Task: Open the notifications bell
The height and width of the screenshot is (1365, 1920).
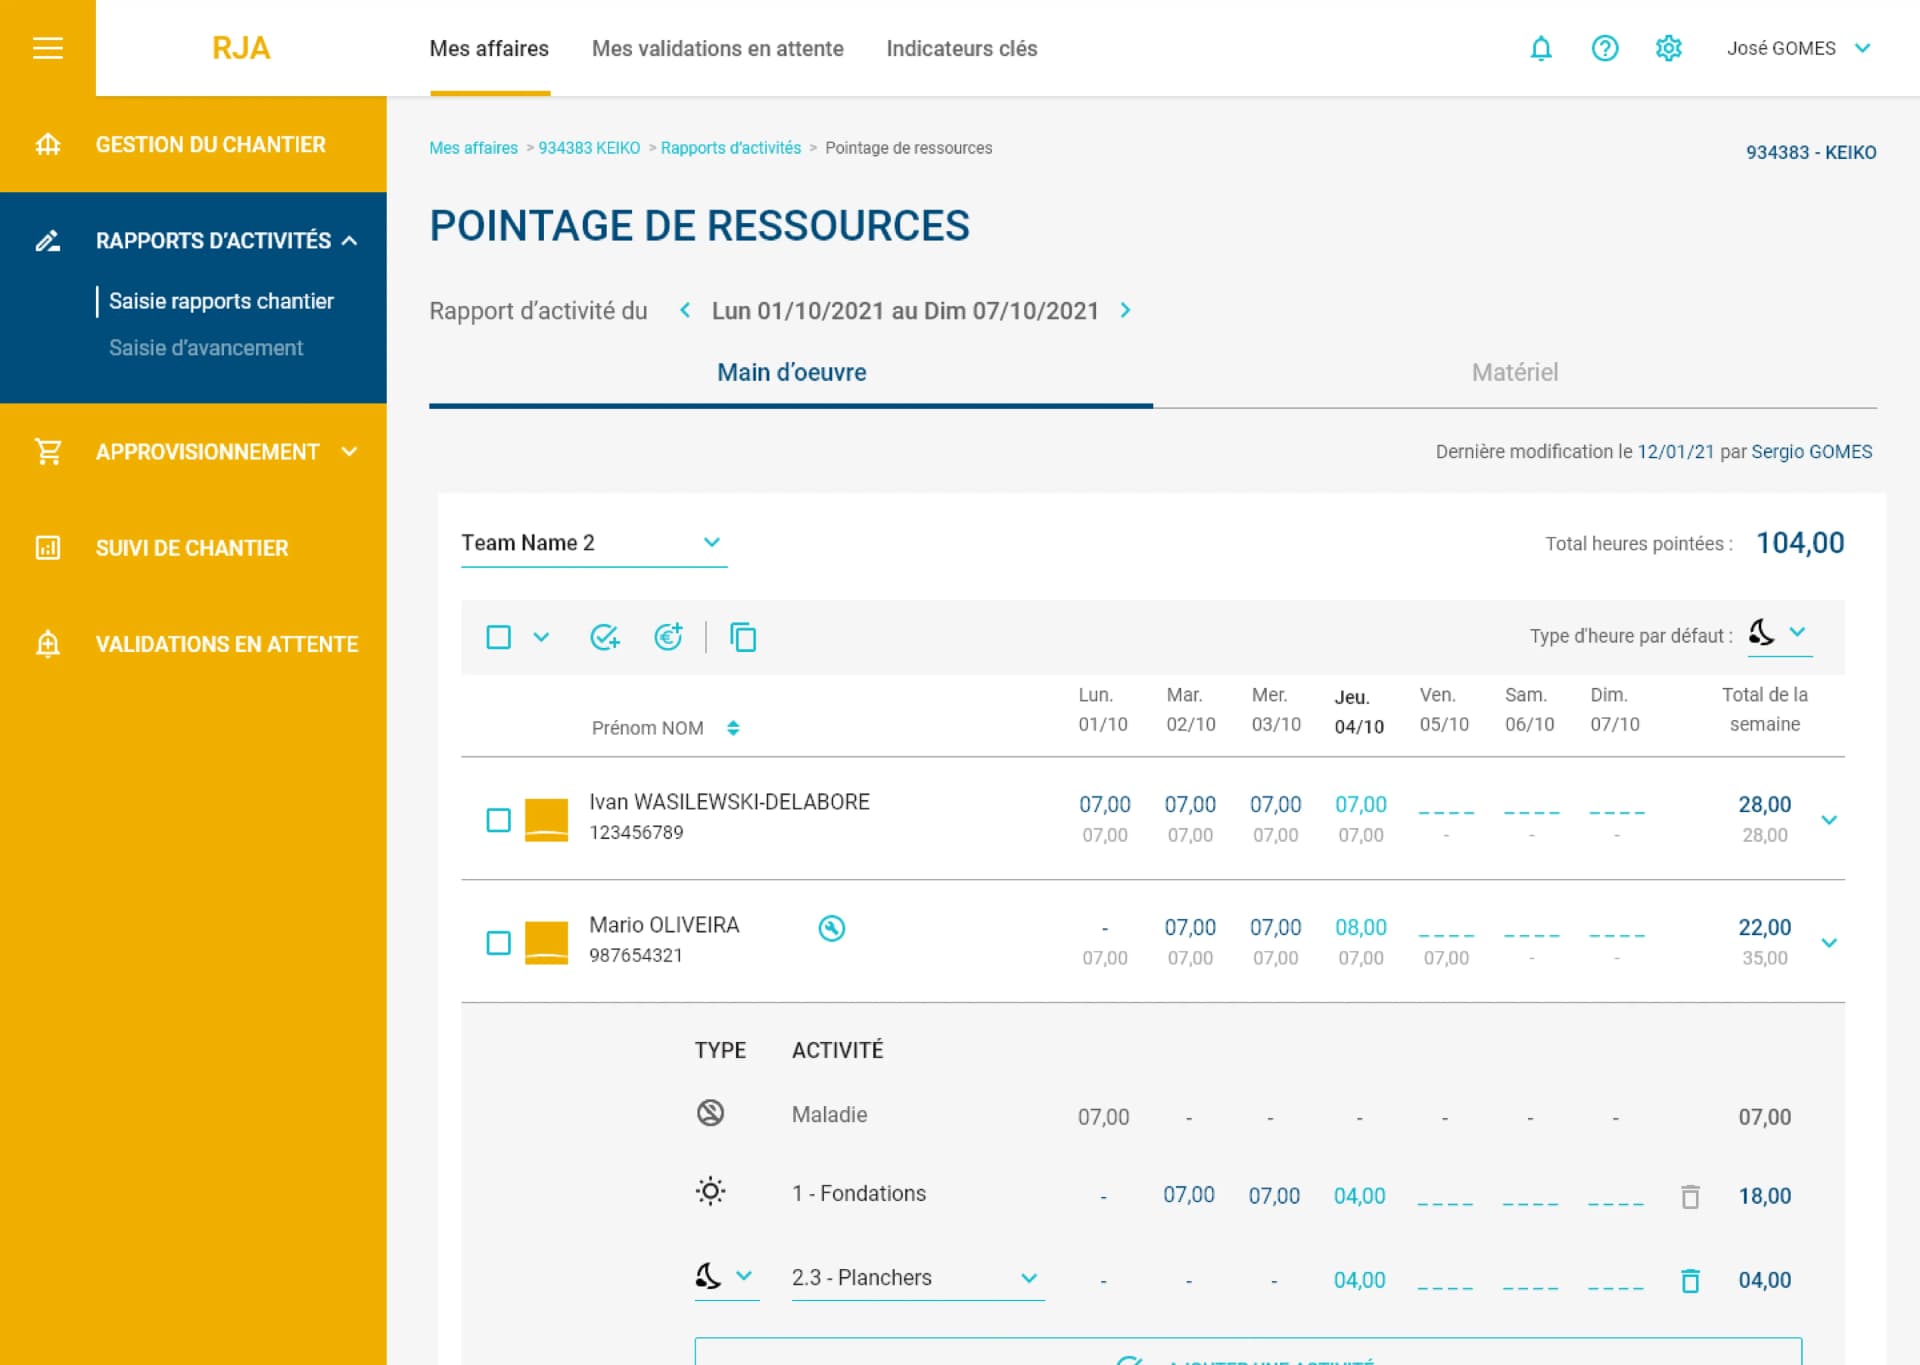Action: click(x=1541, y=48)
